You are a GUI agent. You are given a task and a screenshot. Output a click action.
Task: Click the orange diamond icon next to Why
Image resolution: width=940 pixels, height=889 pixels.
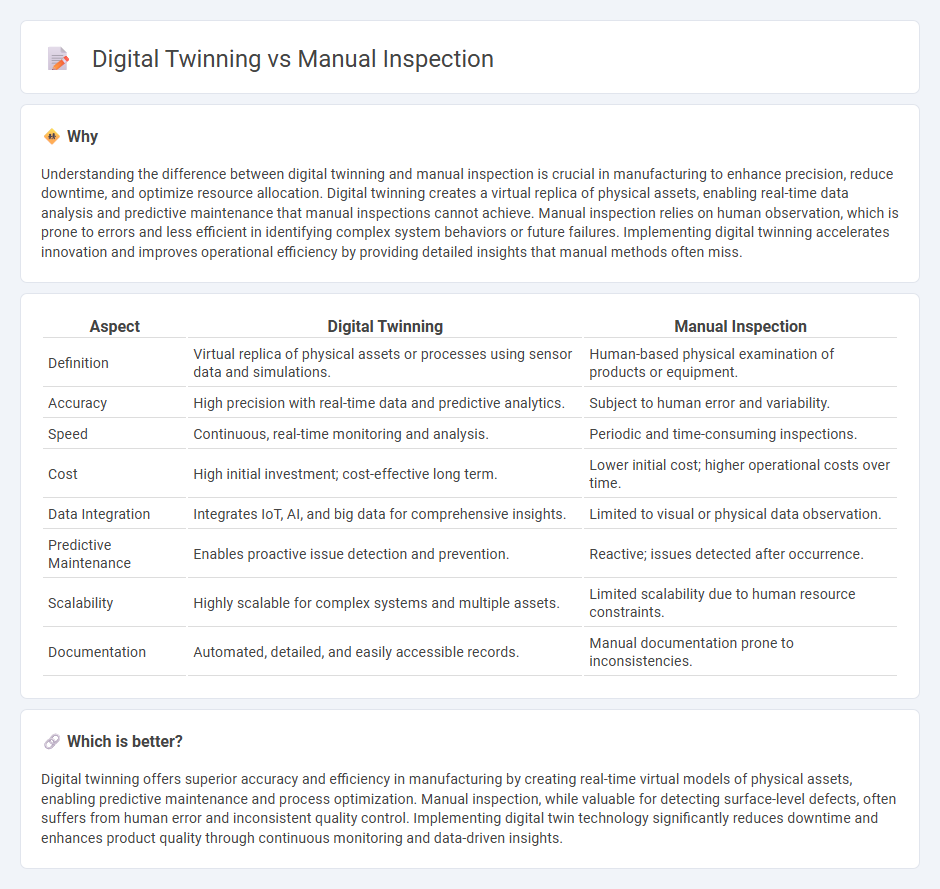click(52, 137)
